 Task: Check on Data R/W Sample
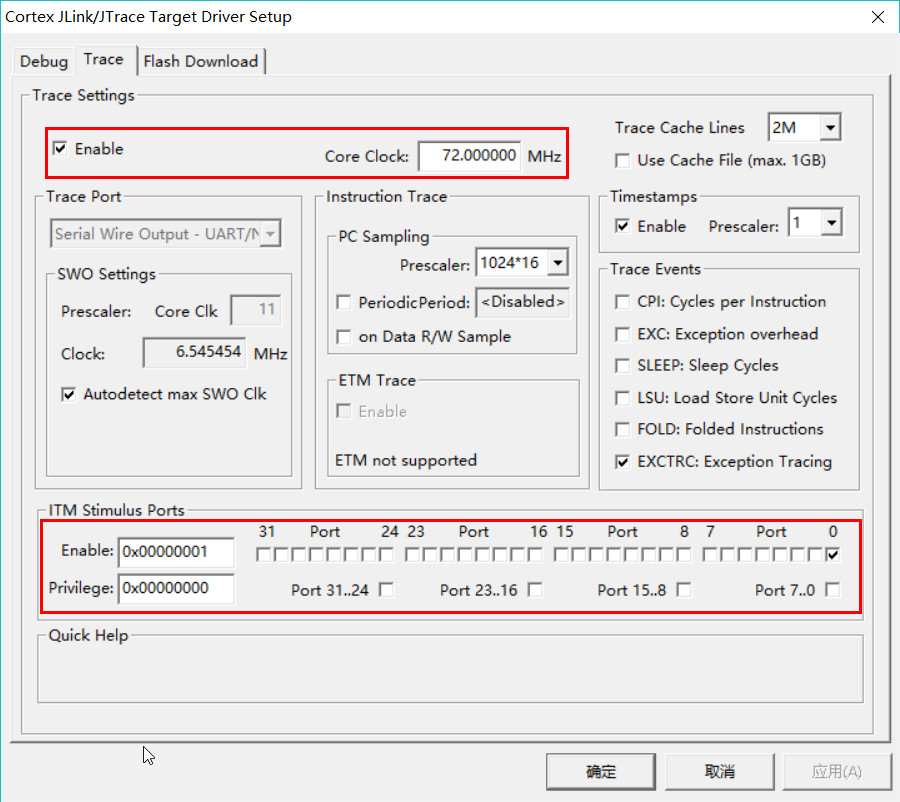(x=344, y=337)
